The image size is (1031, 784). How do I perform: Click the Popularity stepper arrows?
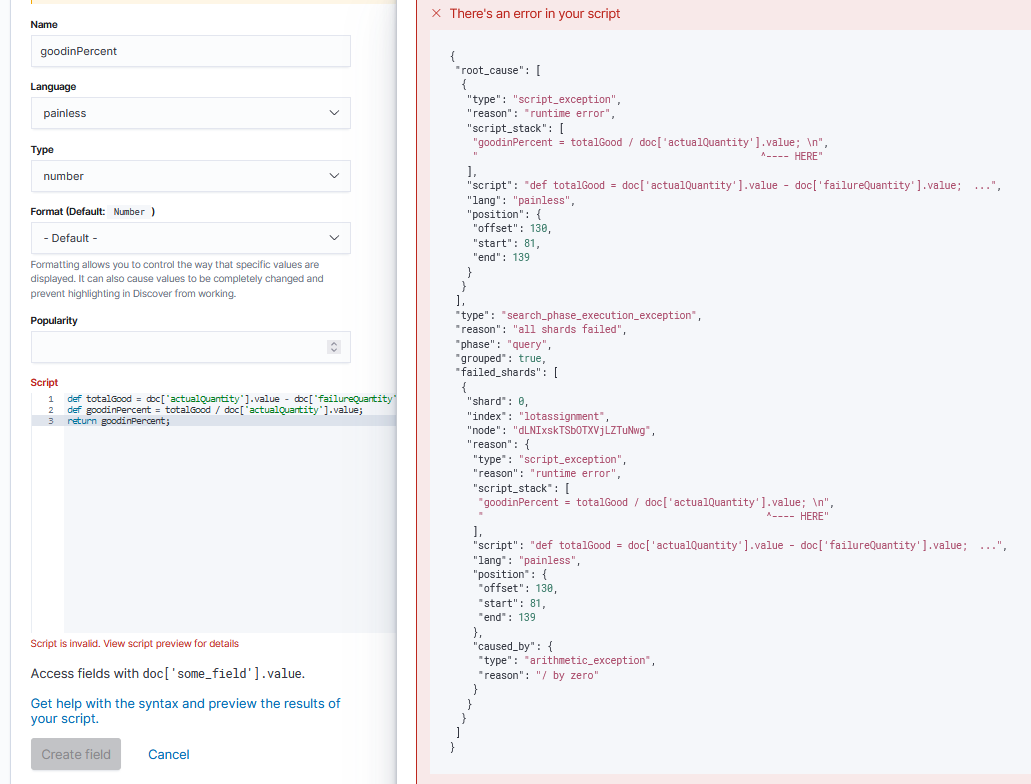(x=334, y=347)
